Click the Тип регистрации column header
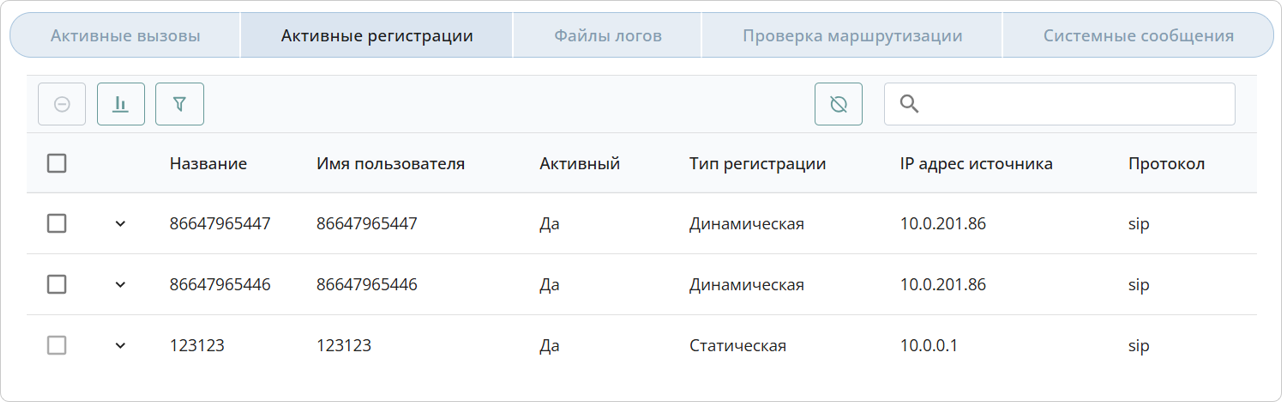The width and height of the screenshot is (1282, 402). (x=757, y=164)
